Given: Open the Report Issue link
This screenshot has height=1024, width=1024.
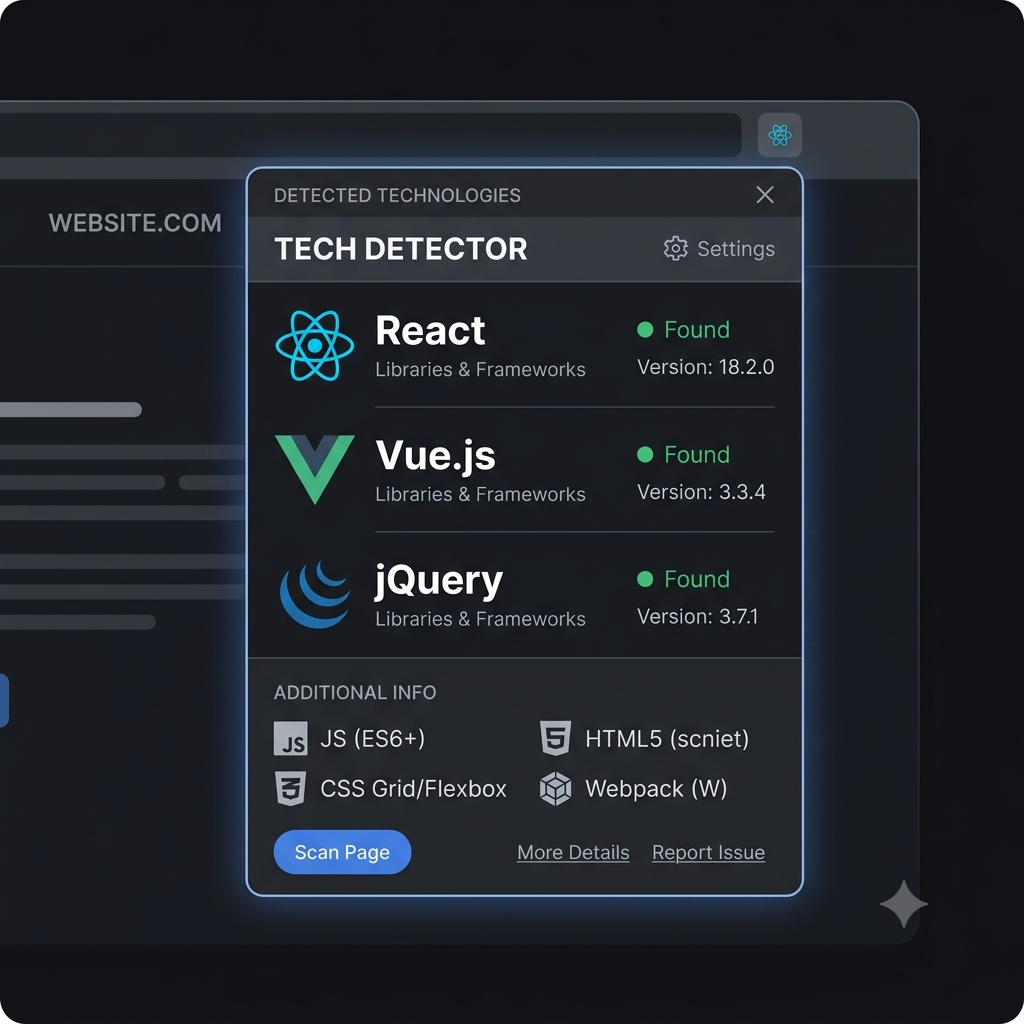Looking at the screenshot, I should (x=709, y=852).
